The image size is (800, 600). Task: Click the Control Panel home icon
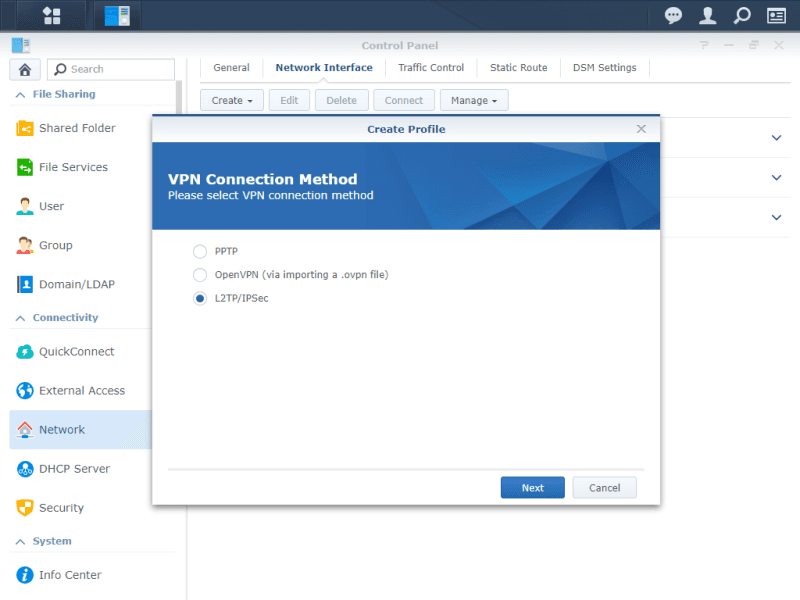24,69
